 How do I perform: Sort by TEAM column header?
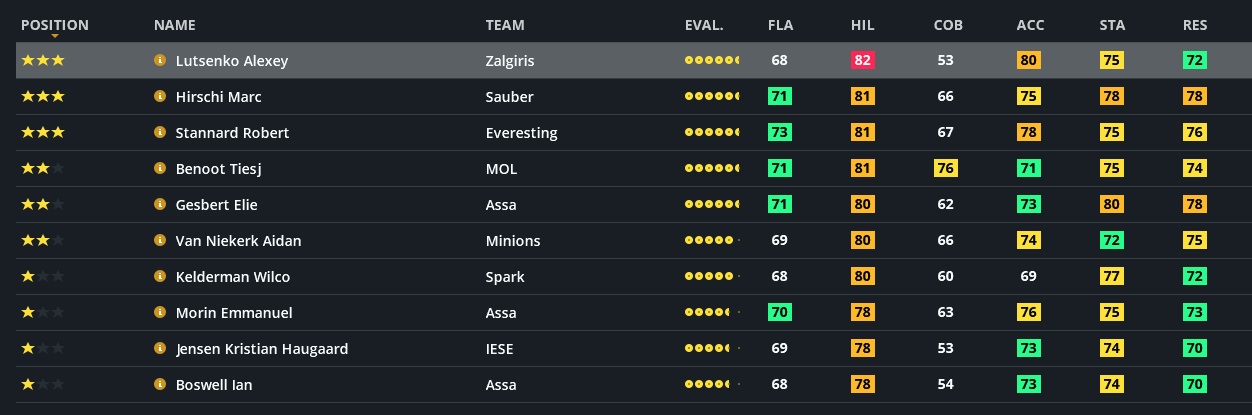[x=505, y=25]
